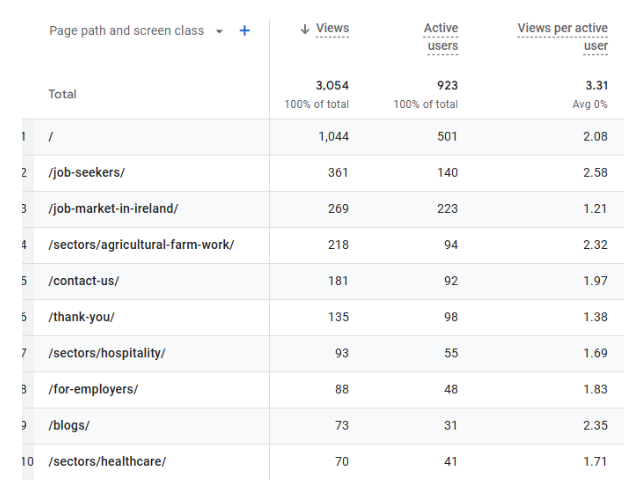Click the /sectors/agricultural-farm-work/ row
Image resolution: width=641 pixels, height=498 pixels.
point(141,244)
